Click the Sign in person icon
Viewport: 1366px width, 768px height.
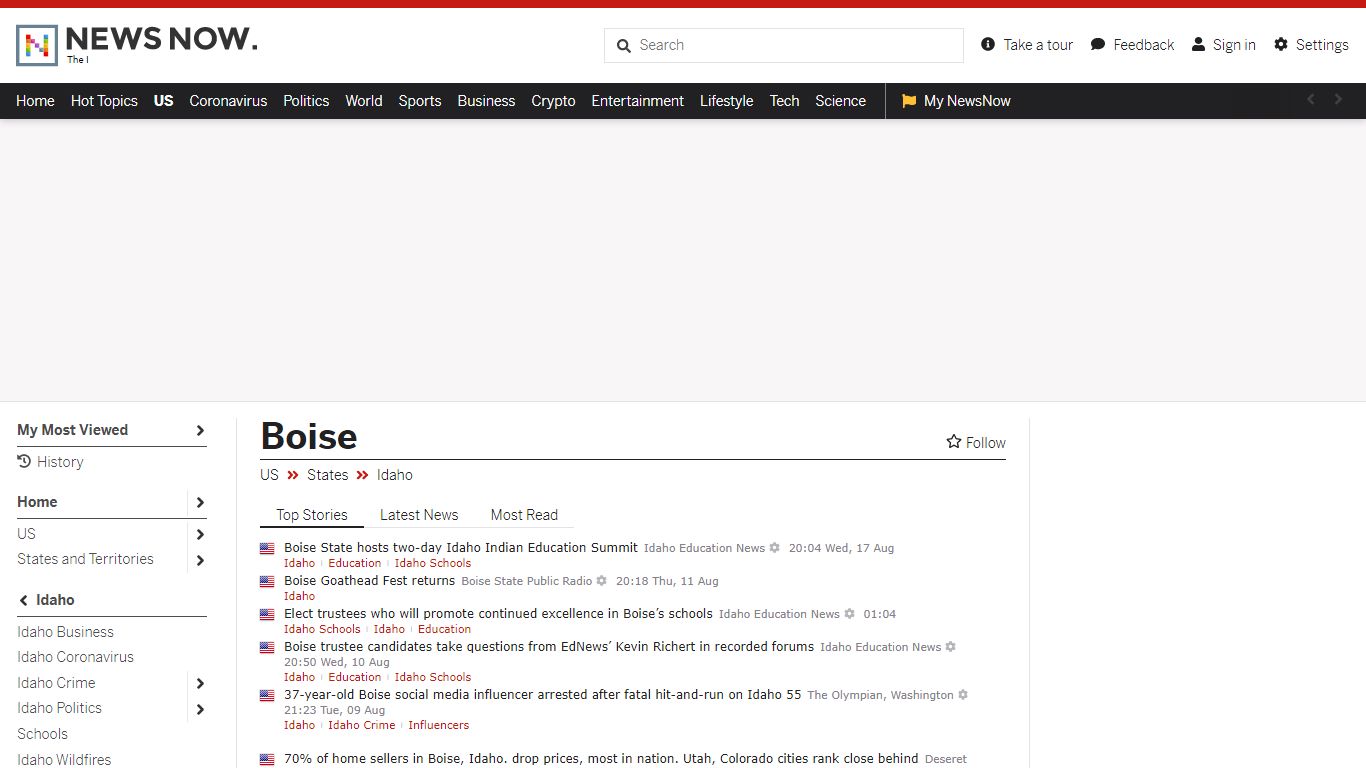[x=1198, y=44]
